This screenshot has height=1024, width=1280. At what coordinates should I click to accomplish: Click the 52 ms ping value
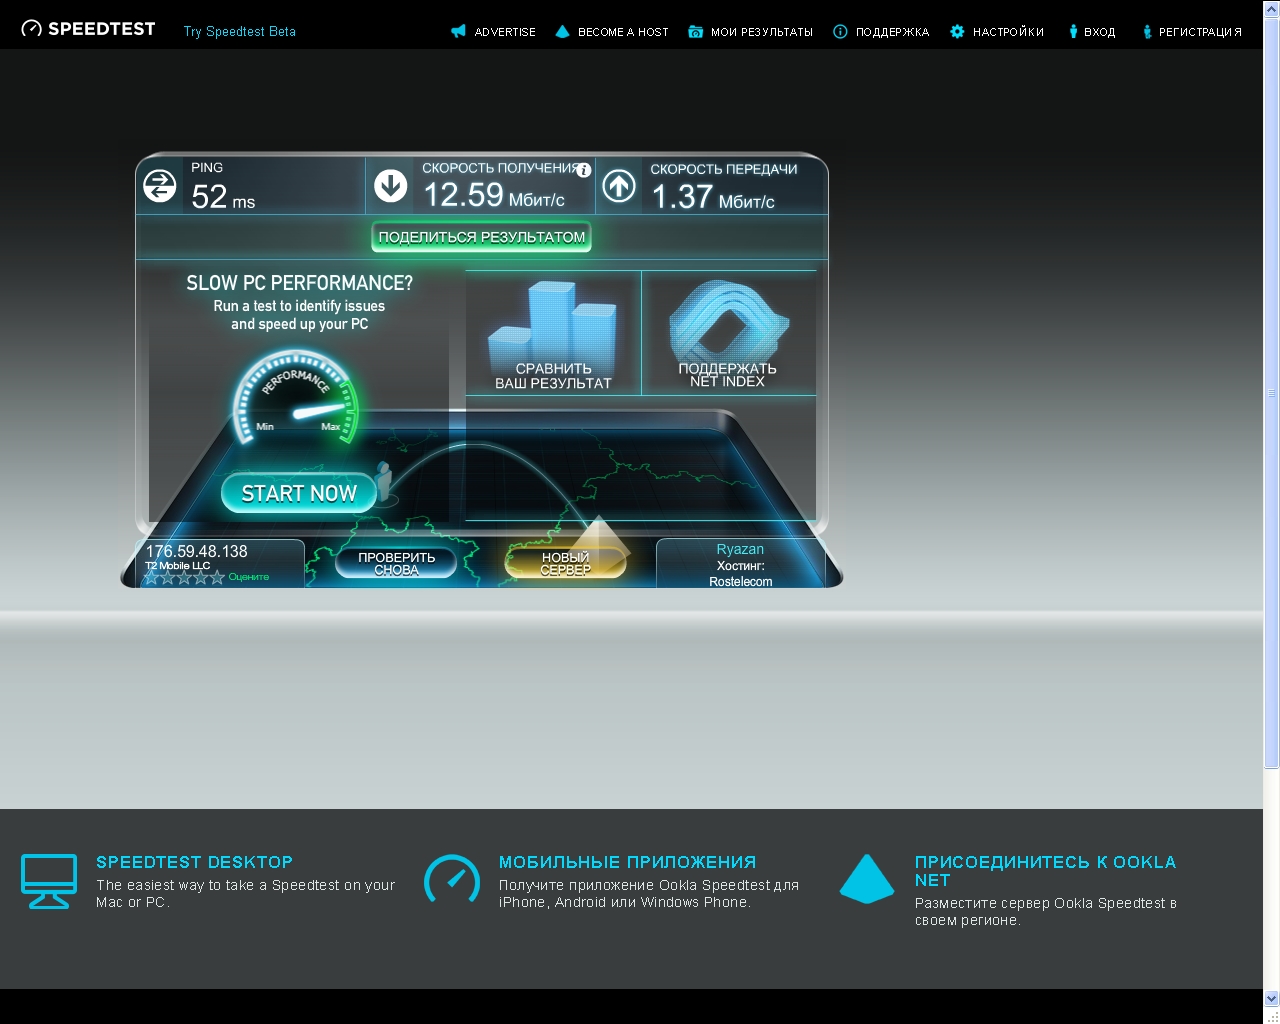[x=223, y=196]
